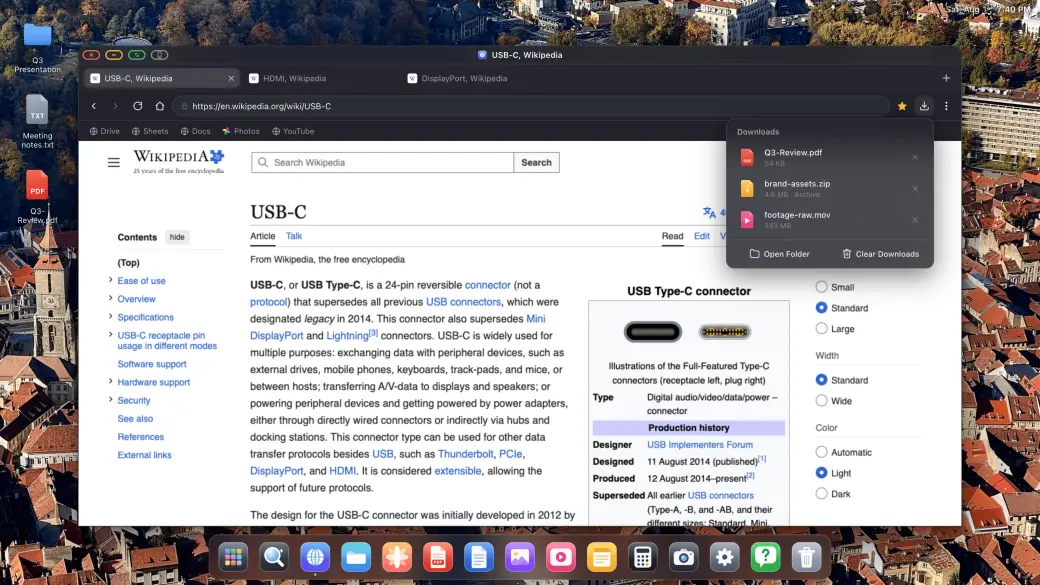Open the Trash in dock
The image size is (1040, 585).
tap(807, 558)
